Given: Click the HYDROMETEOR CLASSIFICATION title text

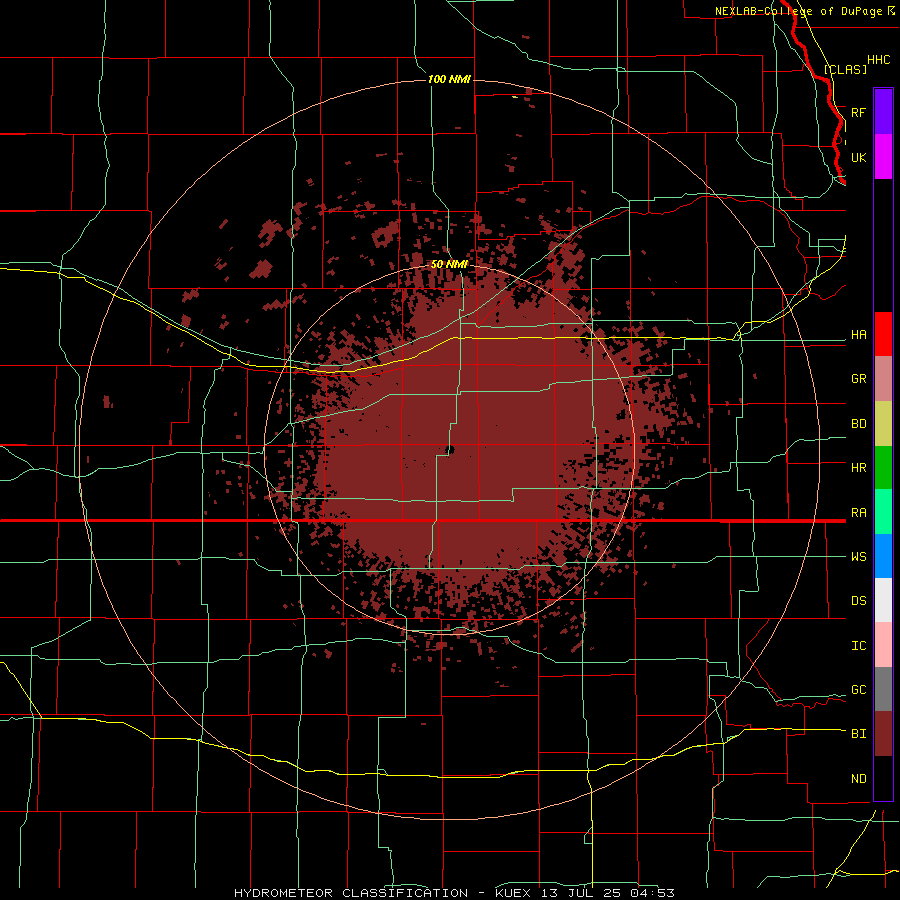Looking at the screenshot, I should pos(351,893).
